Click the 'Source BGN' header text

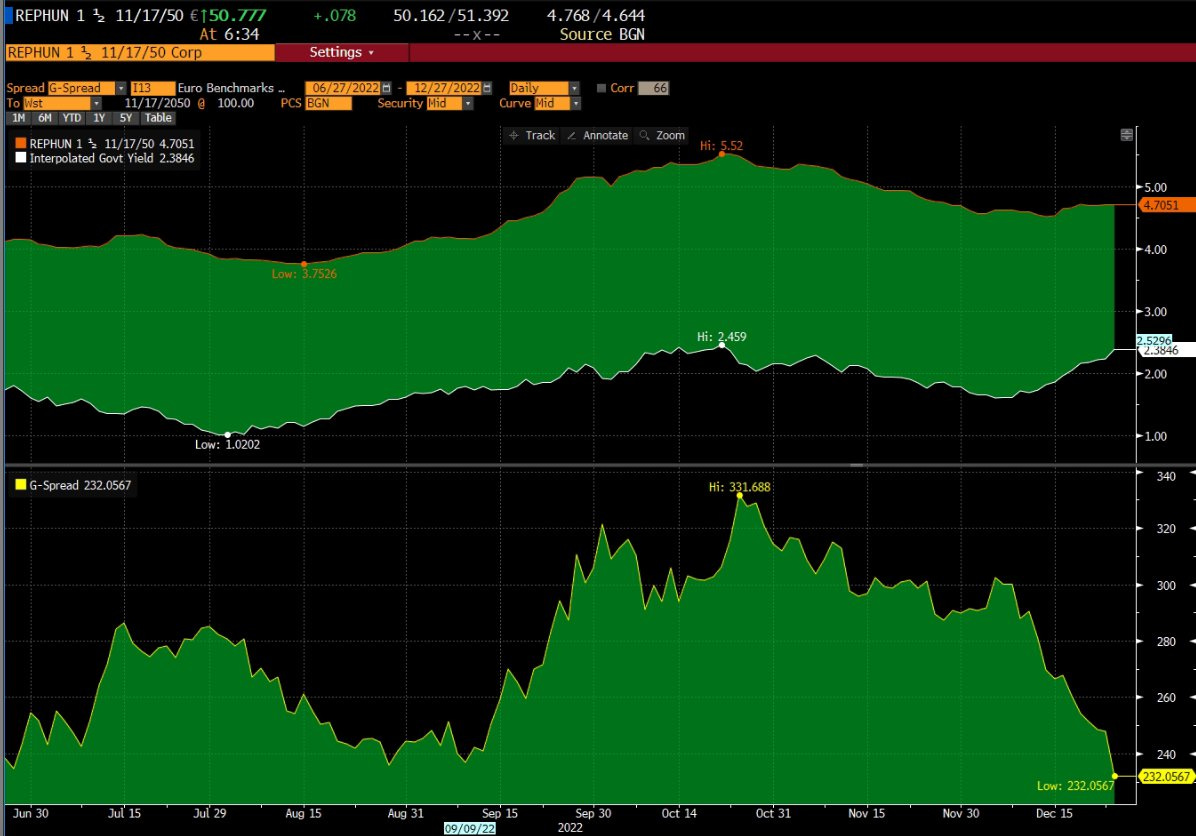pyautogui.click(x=602, y=34)
